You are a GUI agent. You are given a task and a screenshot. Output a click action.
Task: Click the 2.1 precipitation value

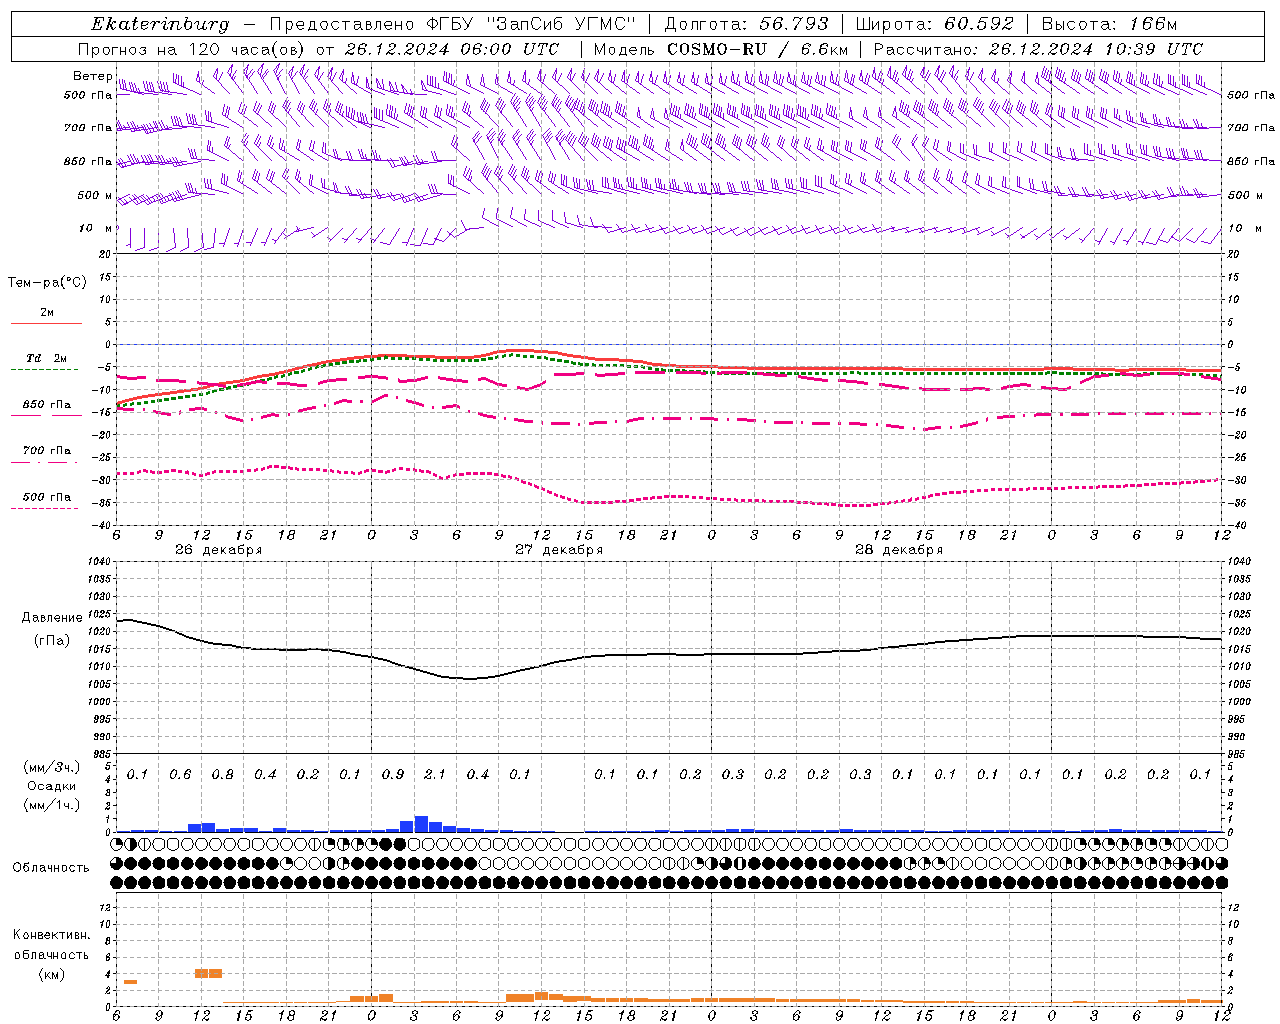(x=435, y=775)
